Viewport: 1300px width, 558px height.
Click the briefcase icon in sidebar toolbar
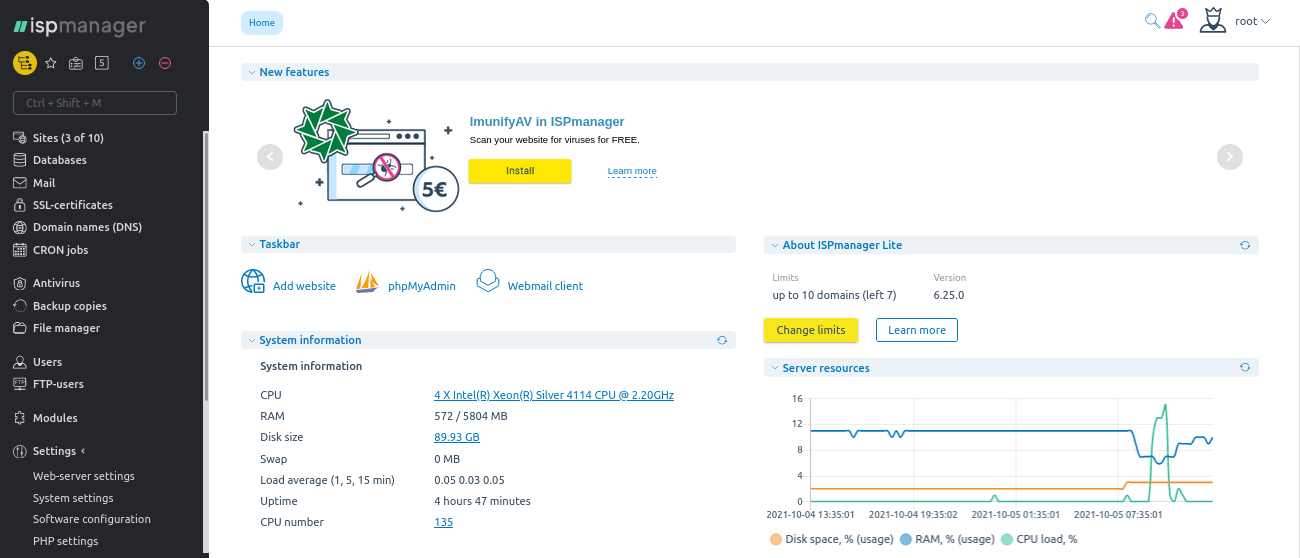click(x=76, y=63)
